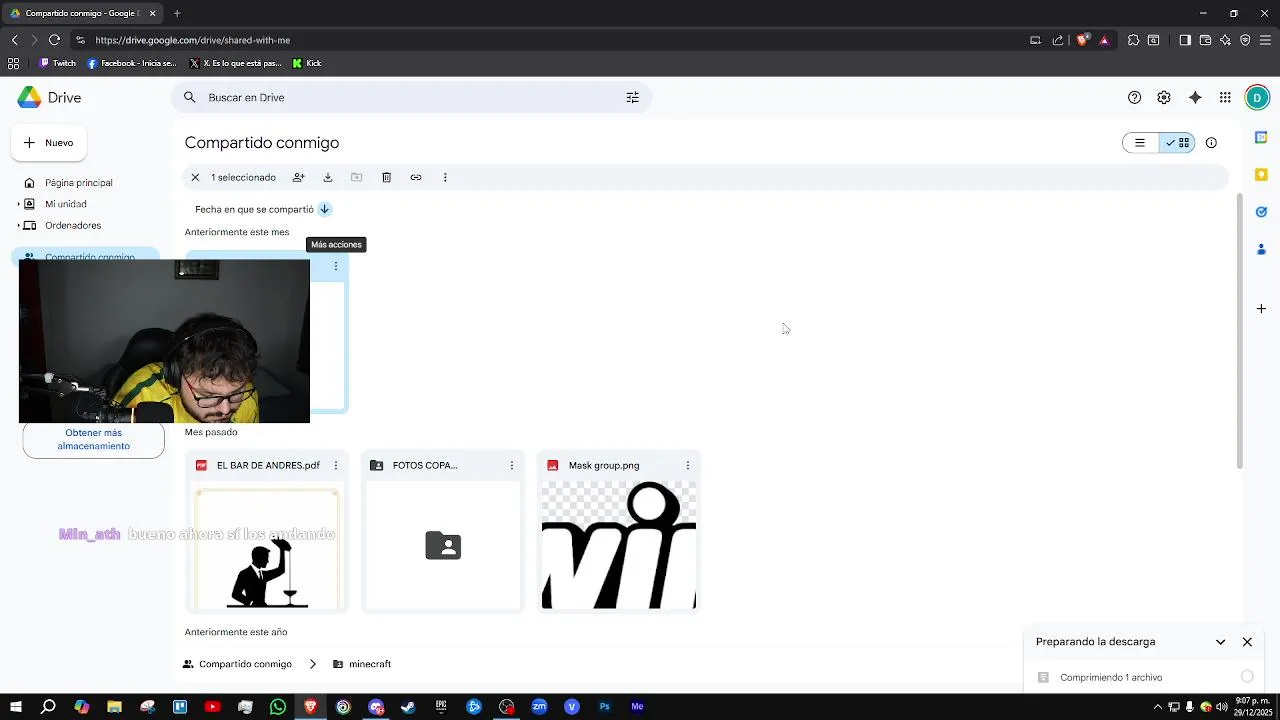Open Mi unidad in sidebar

pos(66,204)
